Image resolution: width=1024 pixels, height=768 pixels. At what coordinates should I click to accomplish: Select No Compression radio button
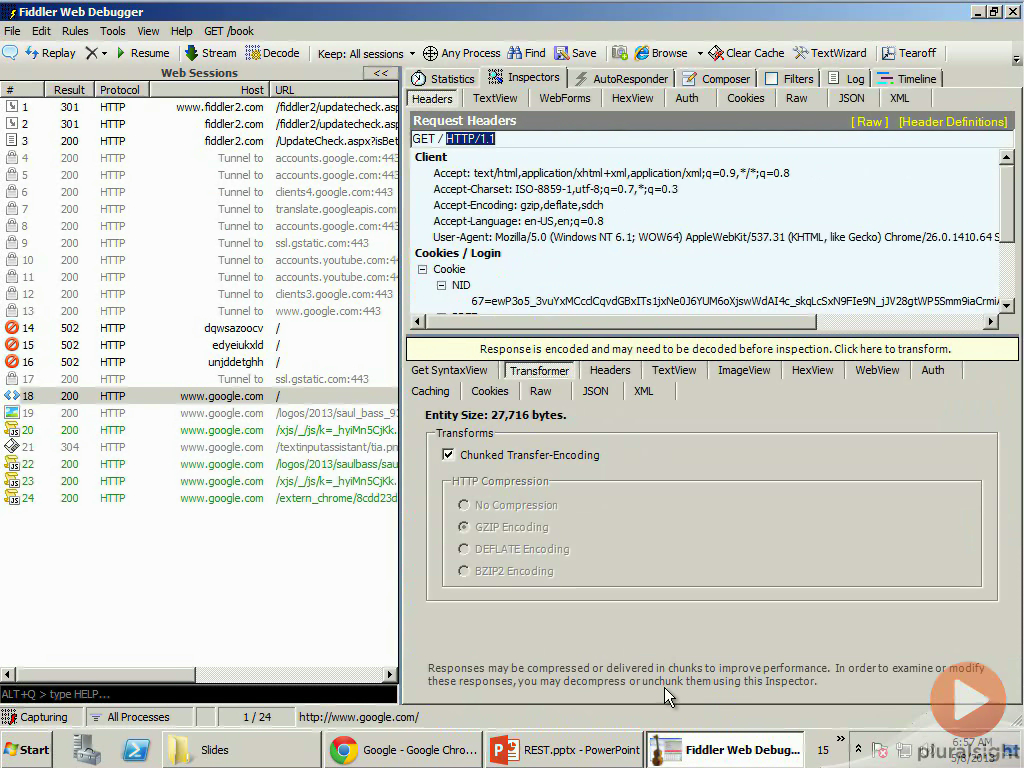click(464, 505)
